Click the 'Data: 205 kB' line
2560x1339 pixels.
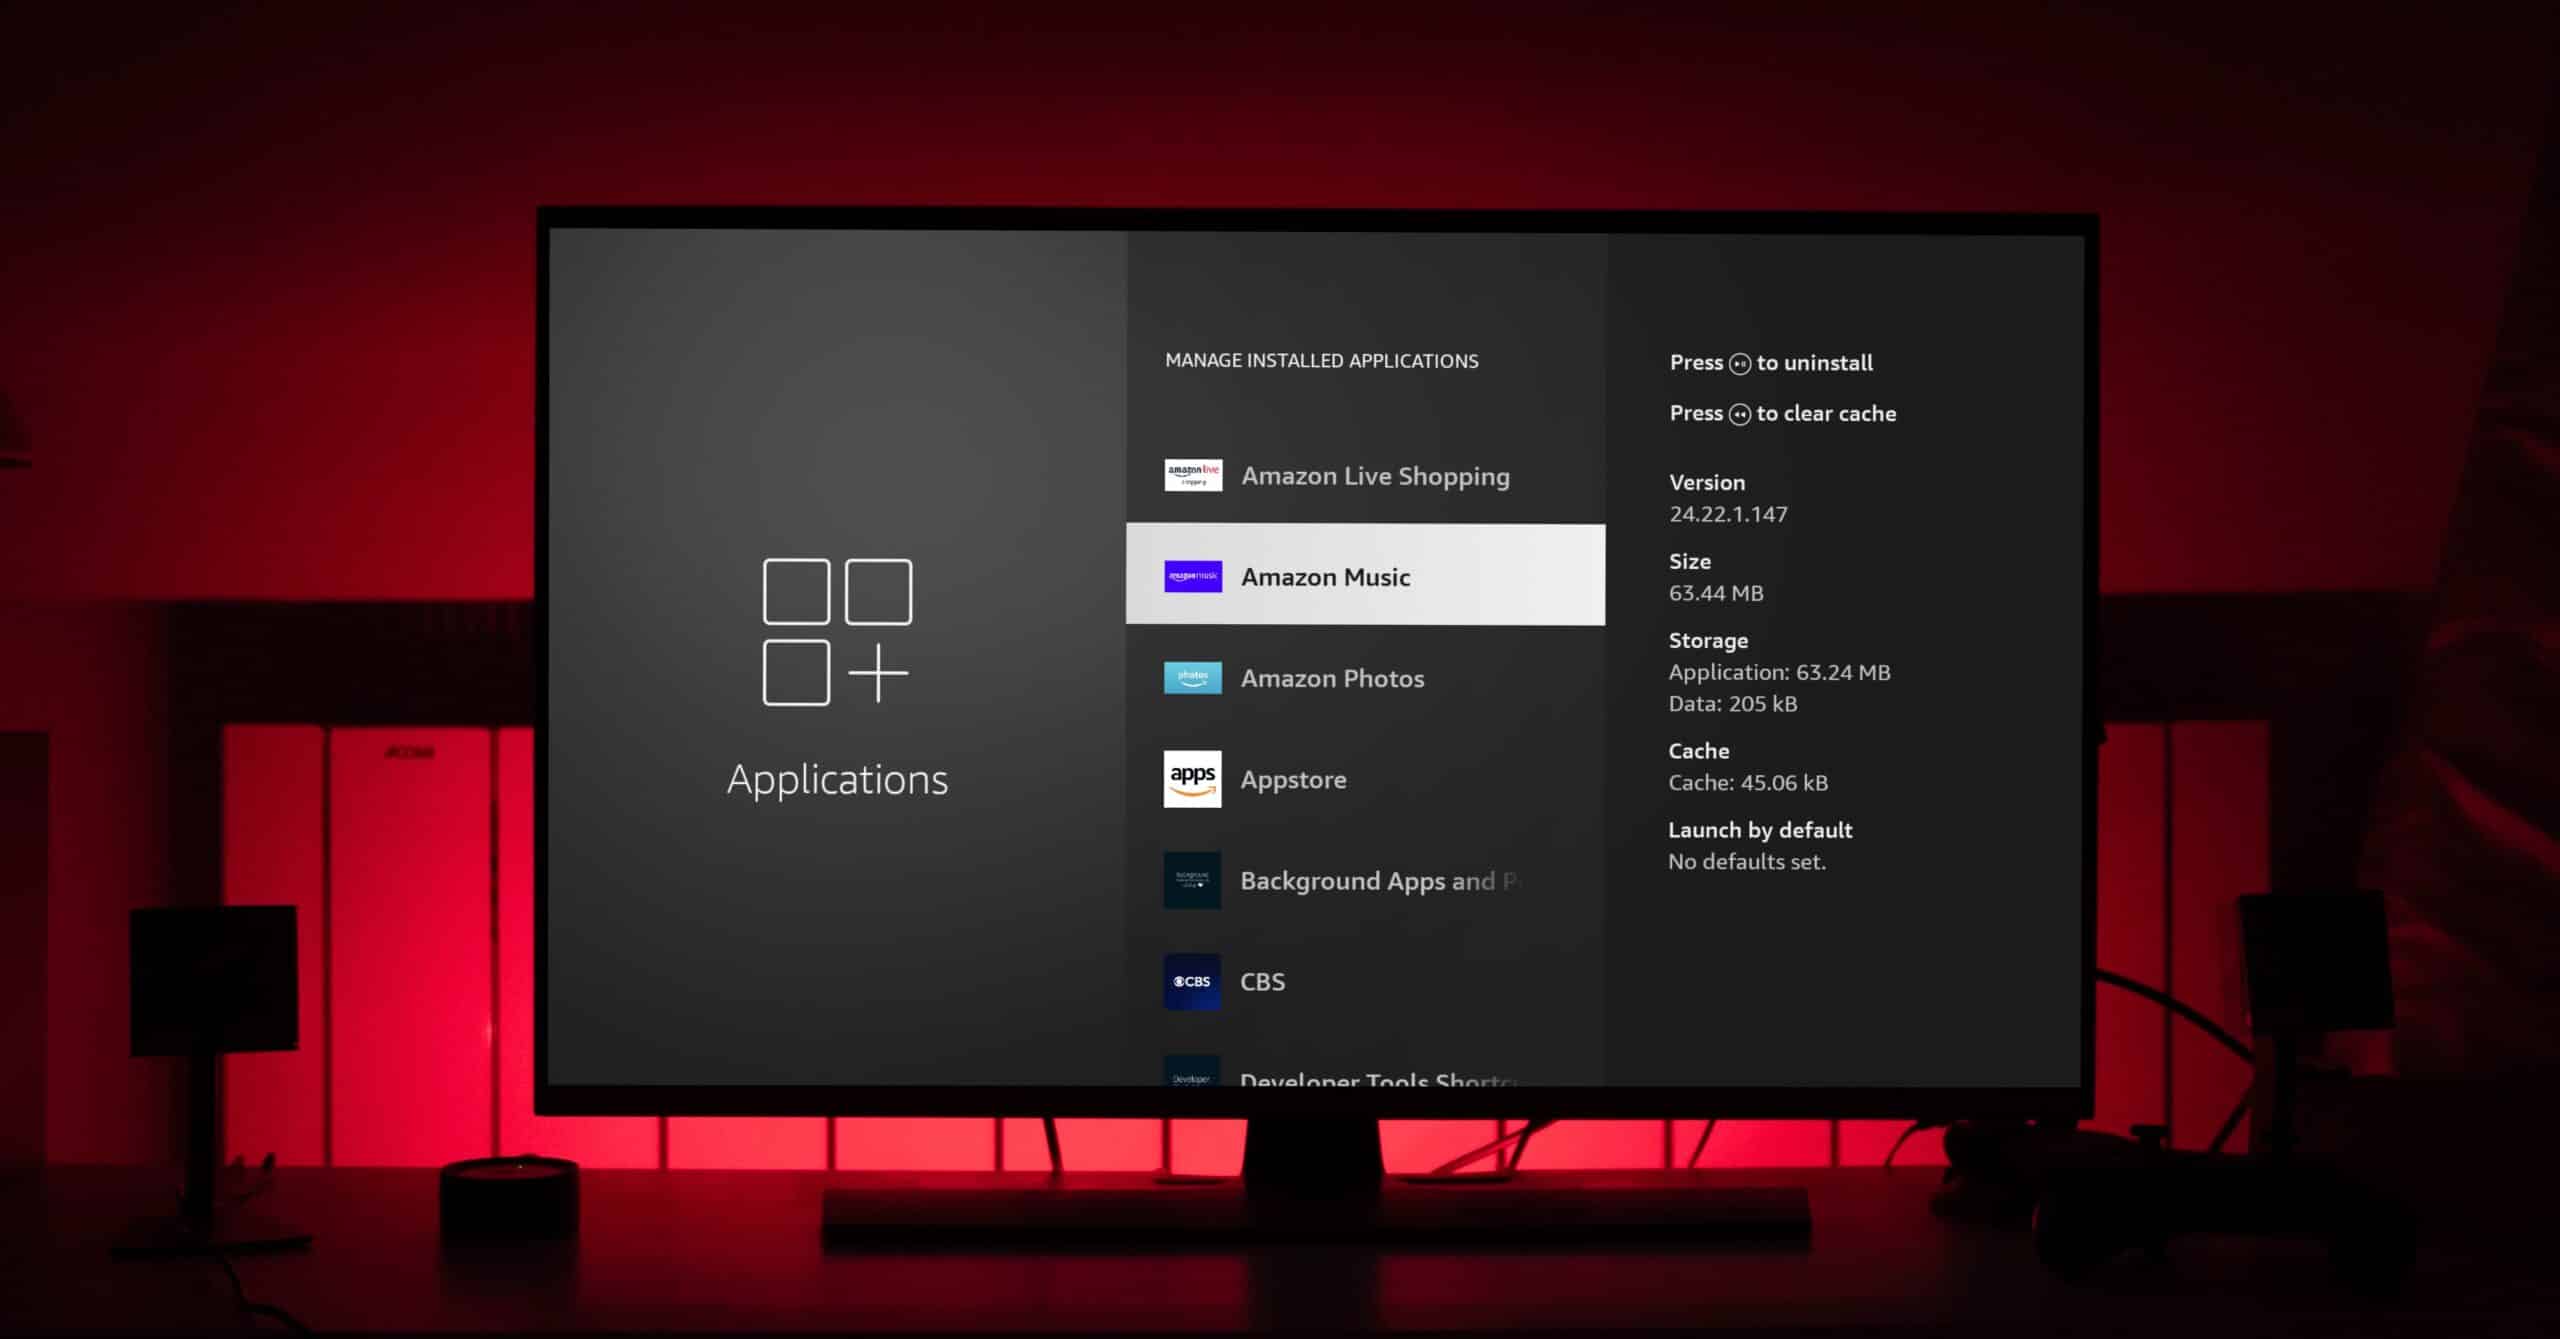coord(1733,704)
